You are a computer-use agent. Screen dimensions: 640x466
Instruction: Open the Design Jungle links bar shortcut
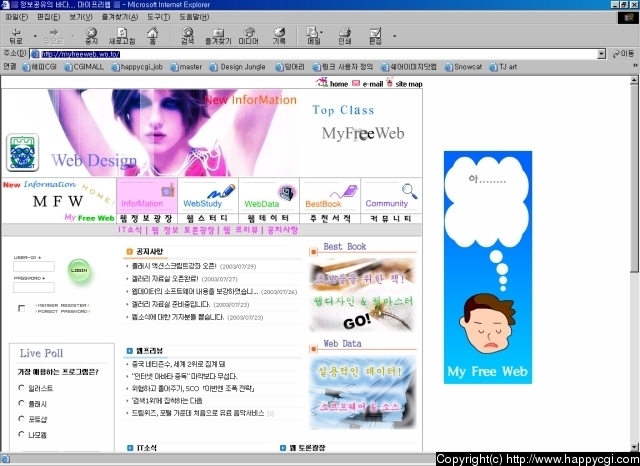[x=238, y=67]
